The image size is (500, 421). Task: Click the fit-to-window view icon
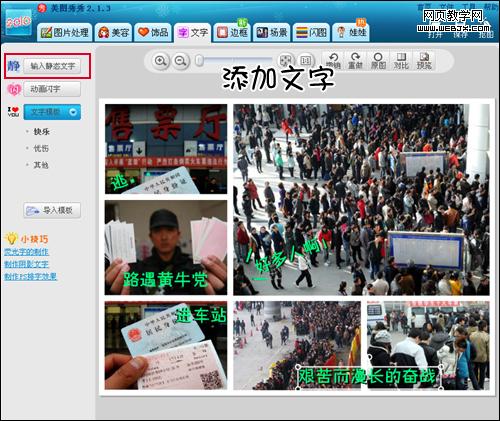pos(286,61)
